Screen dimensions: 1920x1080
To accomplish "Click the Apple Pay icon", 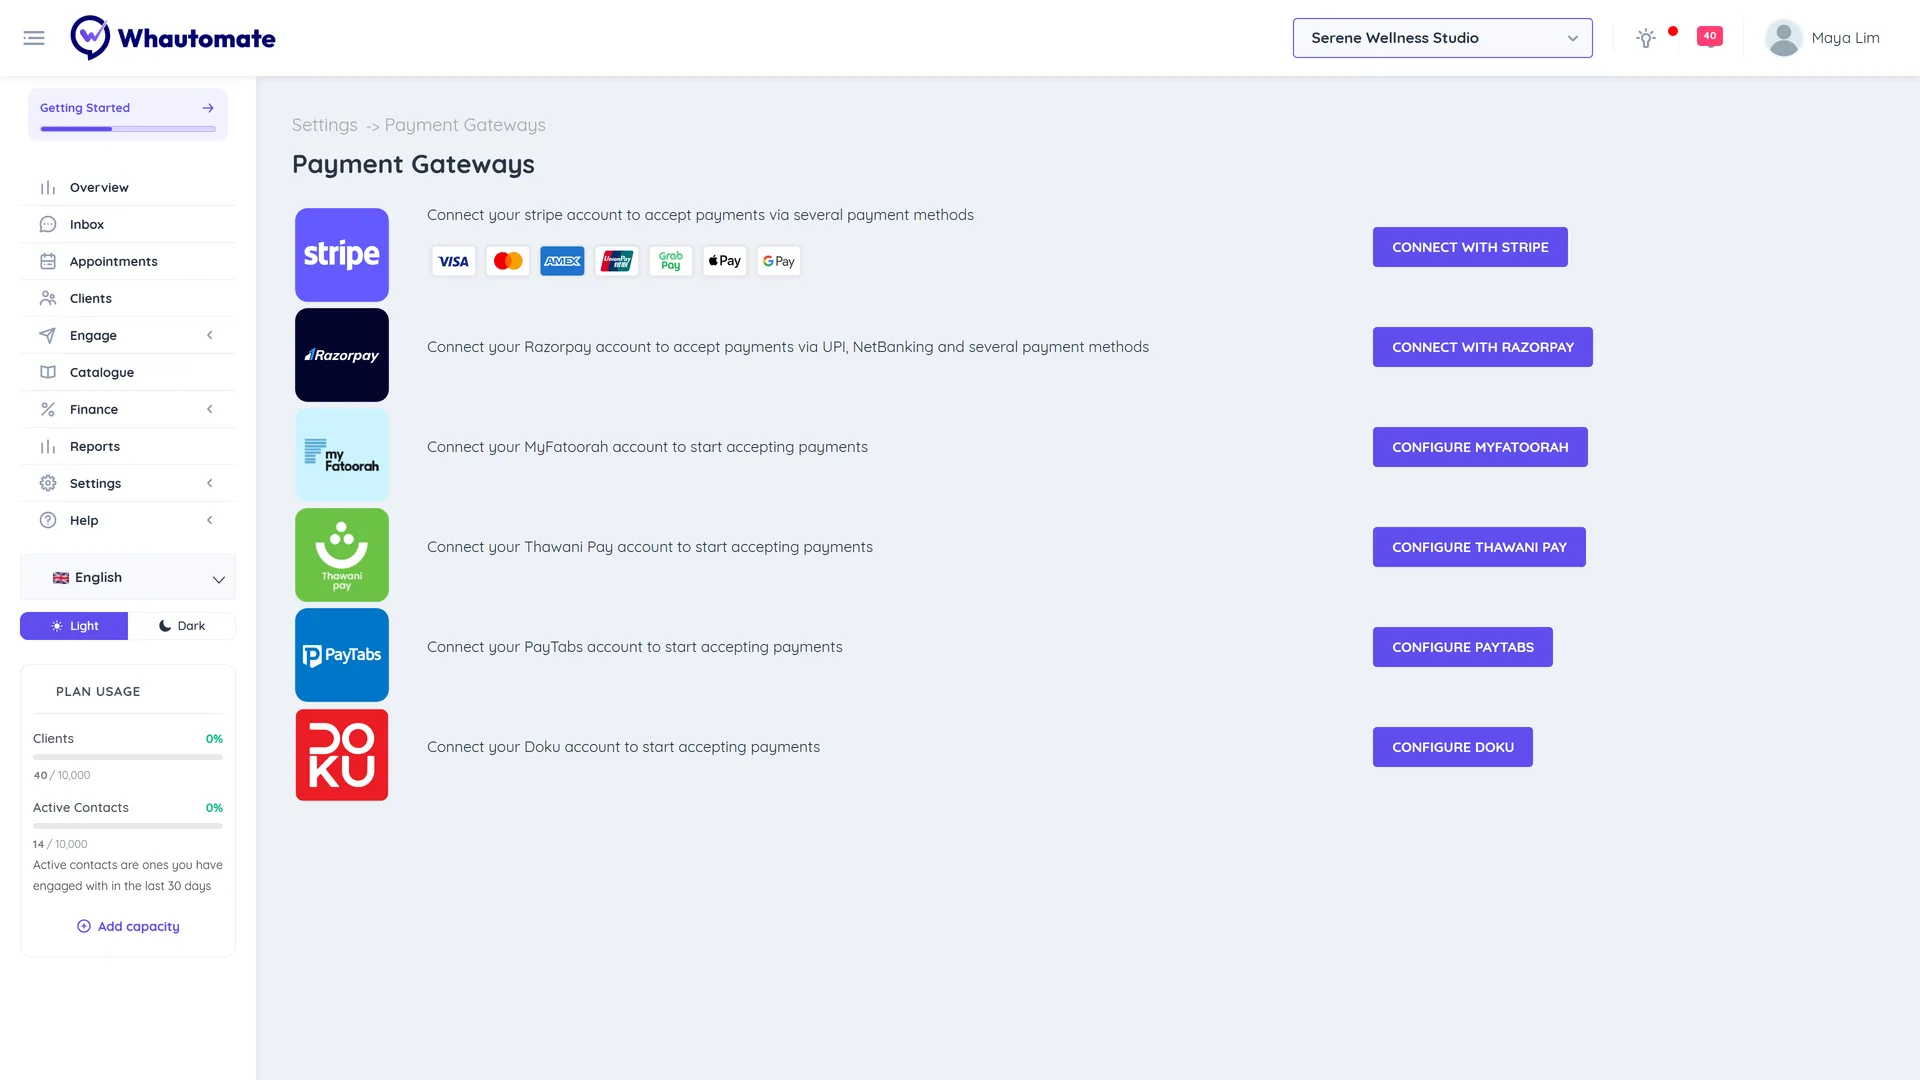I will click(724, 261).
